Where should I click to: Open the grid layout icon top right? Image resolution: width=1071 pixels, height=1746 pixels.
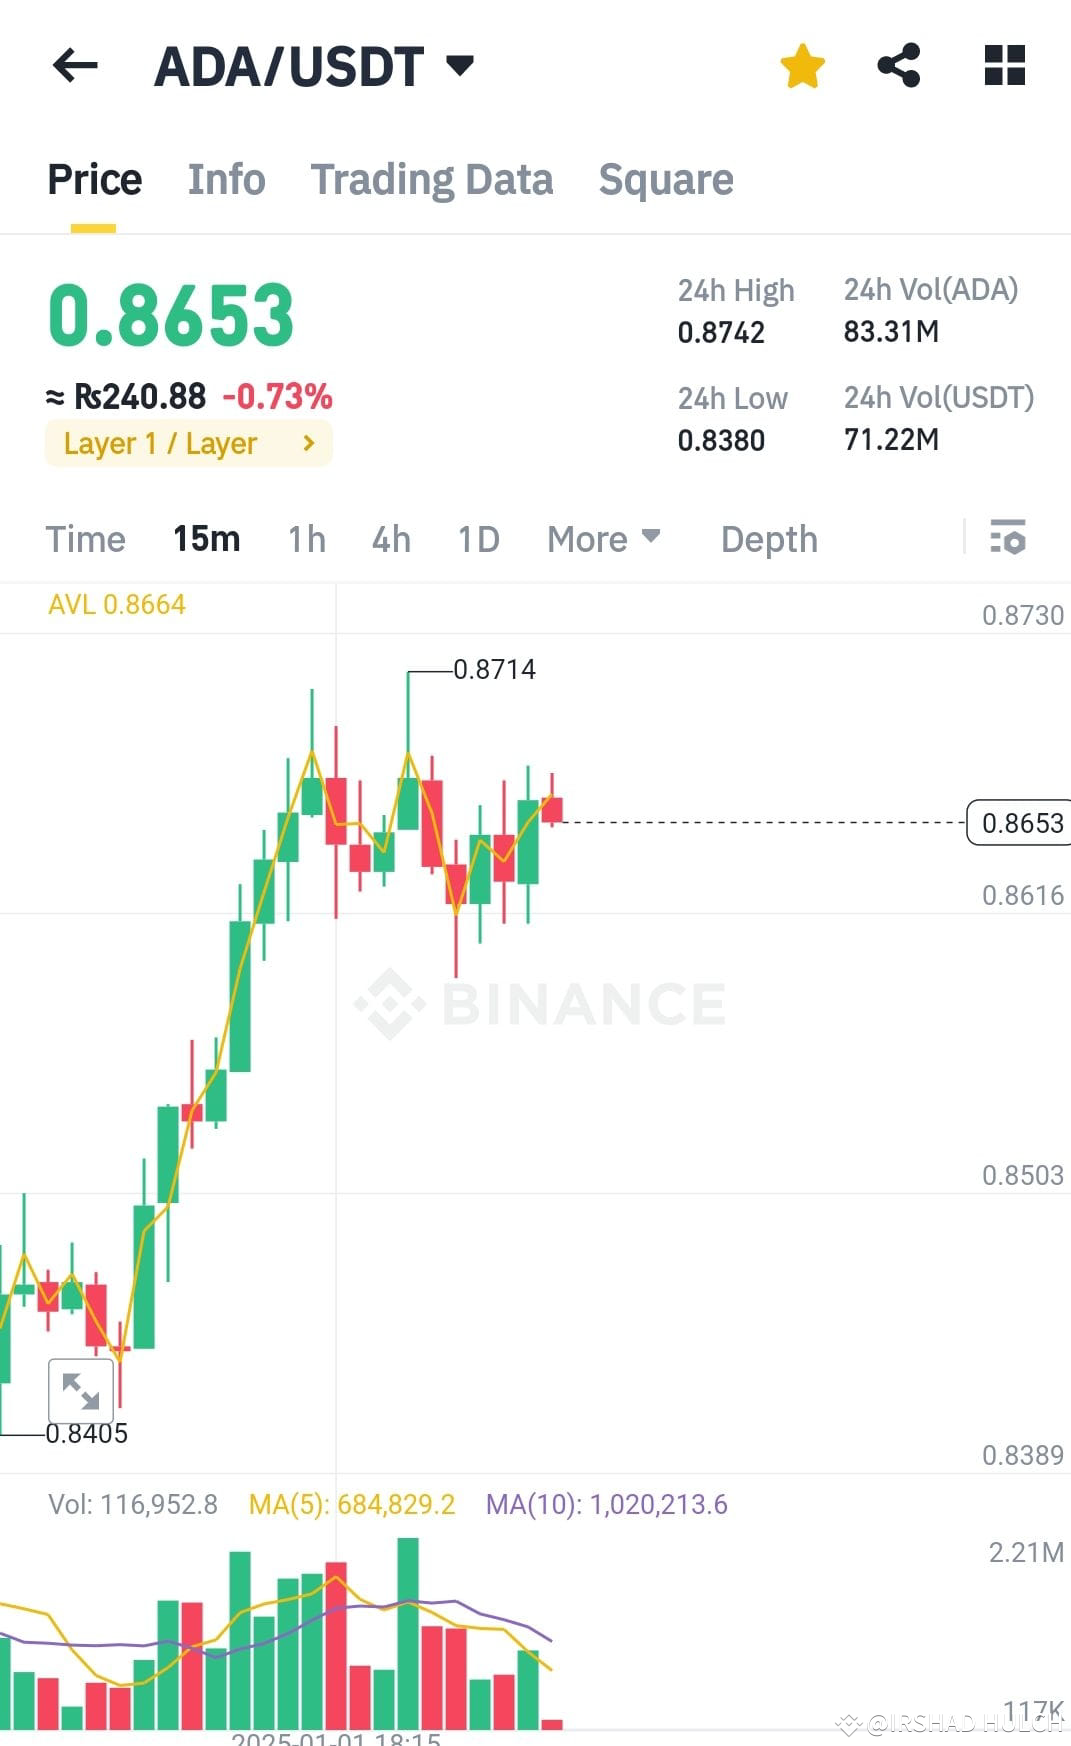1002,66
